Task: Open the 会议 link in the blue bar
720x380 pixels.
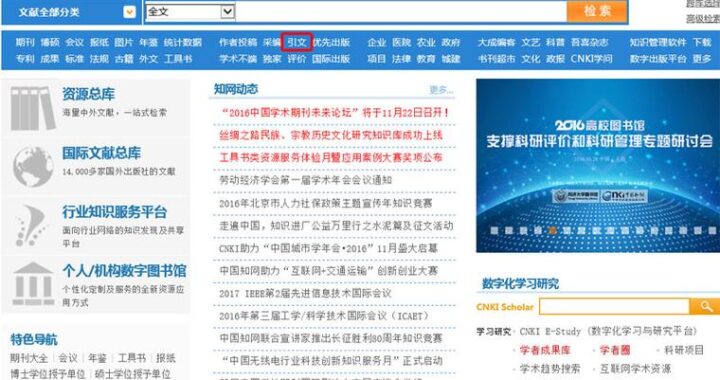Action: (x=74, y=43)
